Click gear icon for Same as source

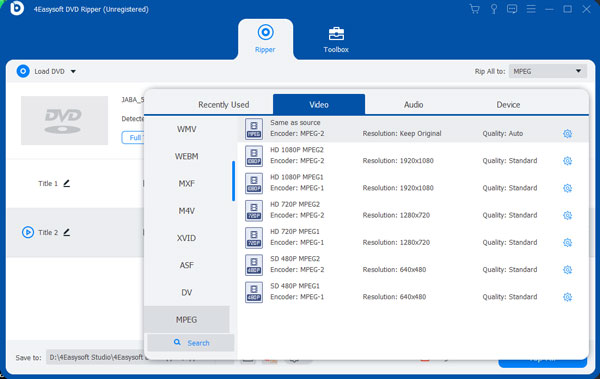(x=567, y=134)
